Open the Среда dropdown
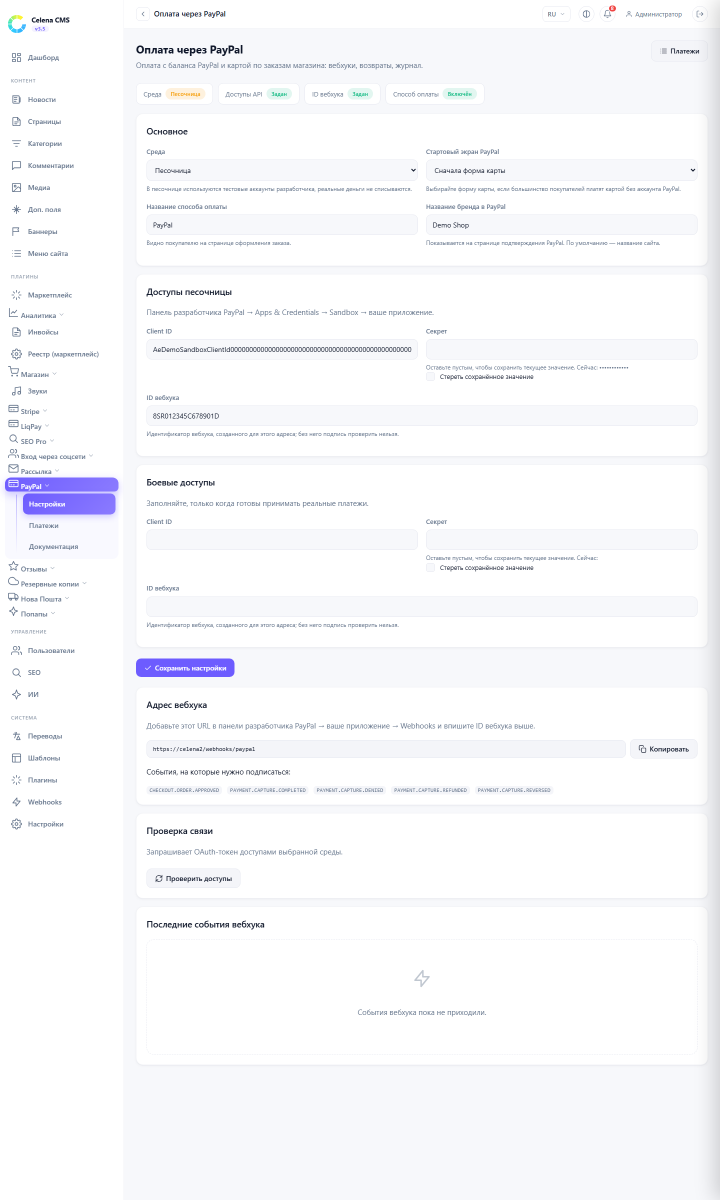The image size is (720, 1200). pyautogui.click(x=282, y=171)
